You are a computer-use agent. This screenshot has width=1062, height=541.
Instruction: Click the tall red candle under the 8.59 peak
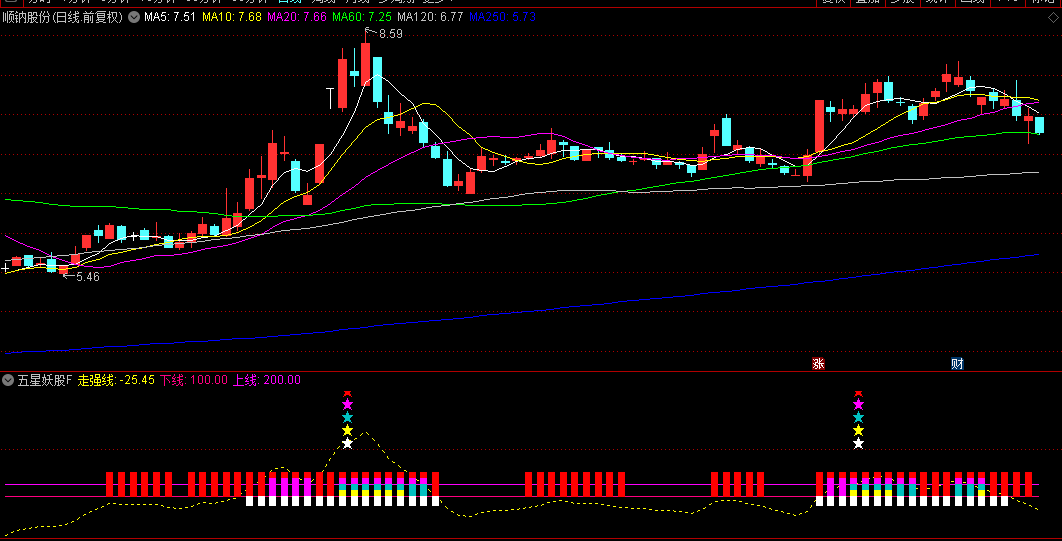(x=366, y=64)
